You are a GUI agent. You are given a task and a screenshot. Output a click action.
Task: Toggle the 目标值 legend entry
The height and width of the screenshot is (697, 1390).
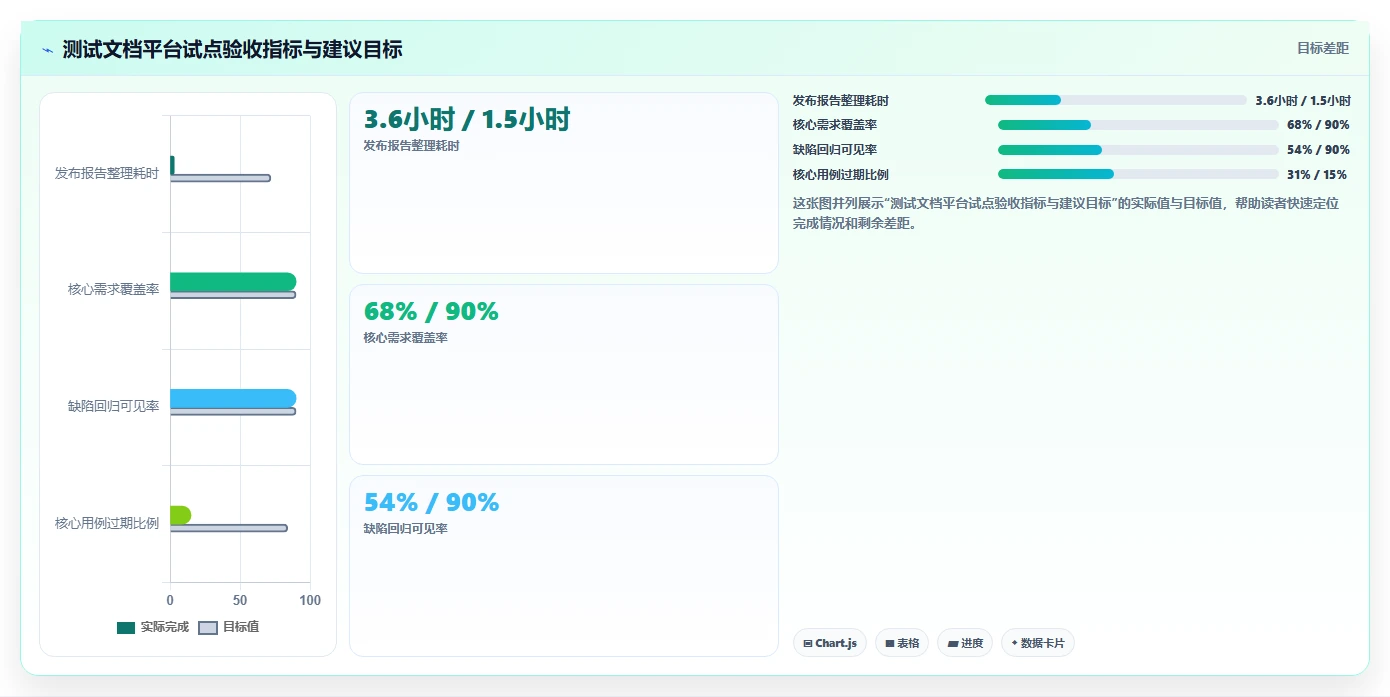click(229, 627)
